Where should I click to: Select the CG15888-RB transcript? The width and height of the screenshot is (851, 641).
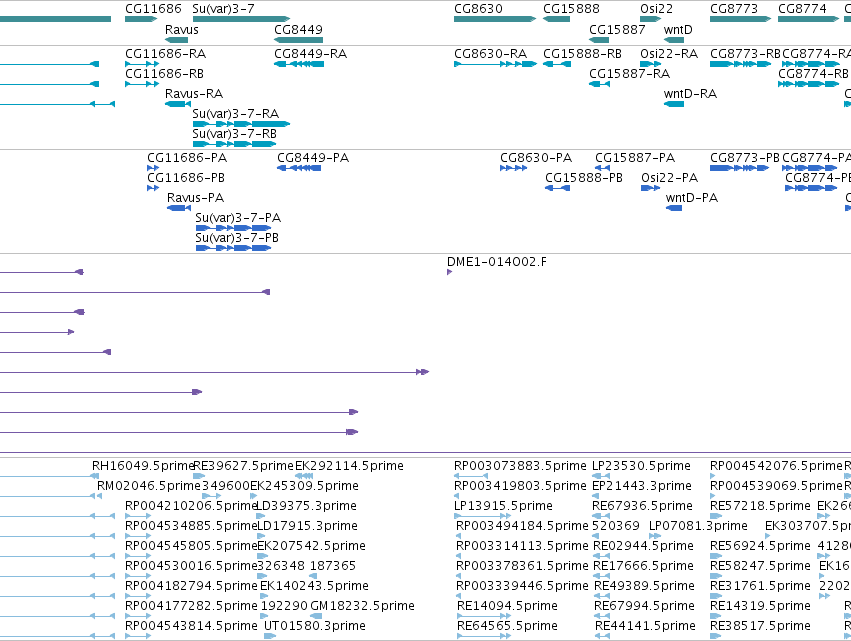557,64
